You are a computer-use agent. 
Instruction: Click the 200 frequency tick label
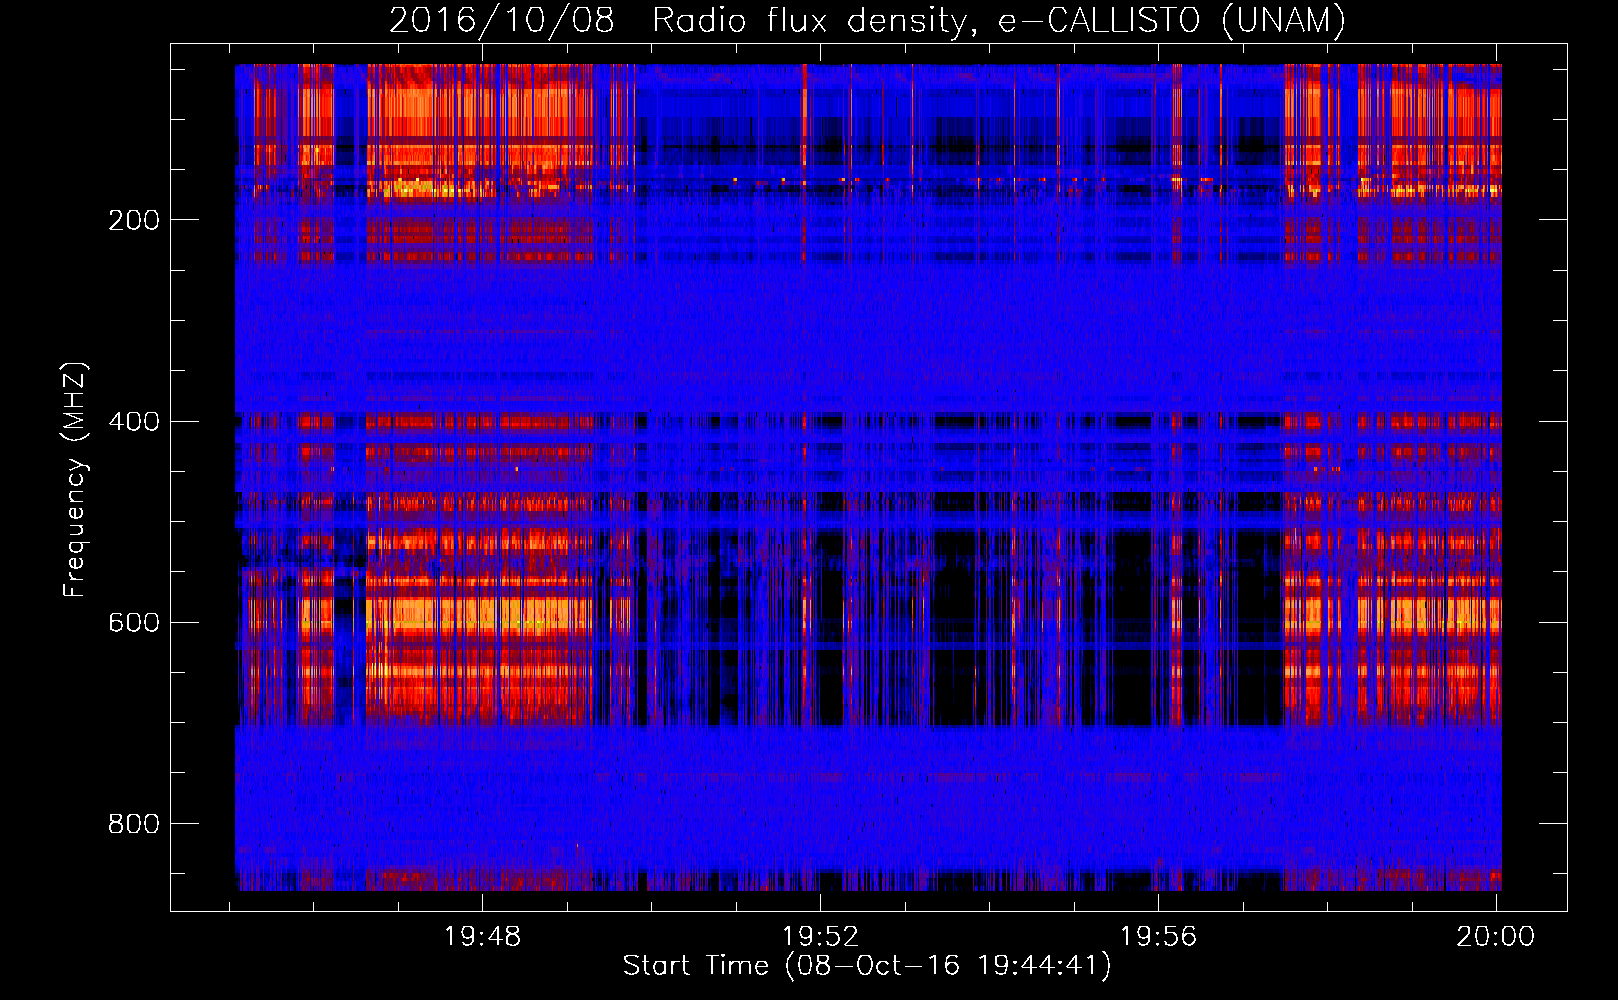click(134, 220)
